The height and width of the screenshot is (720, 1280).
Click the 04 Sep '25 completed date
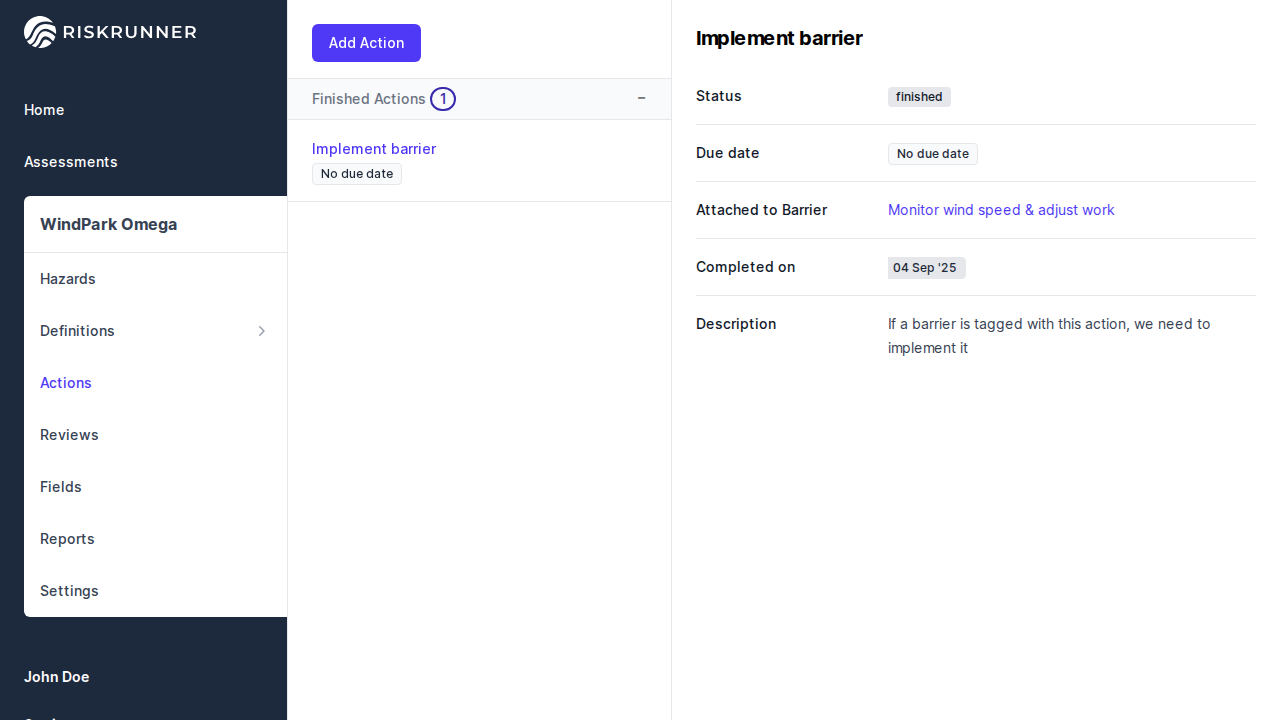(925, 268)
